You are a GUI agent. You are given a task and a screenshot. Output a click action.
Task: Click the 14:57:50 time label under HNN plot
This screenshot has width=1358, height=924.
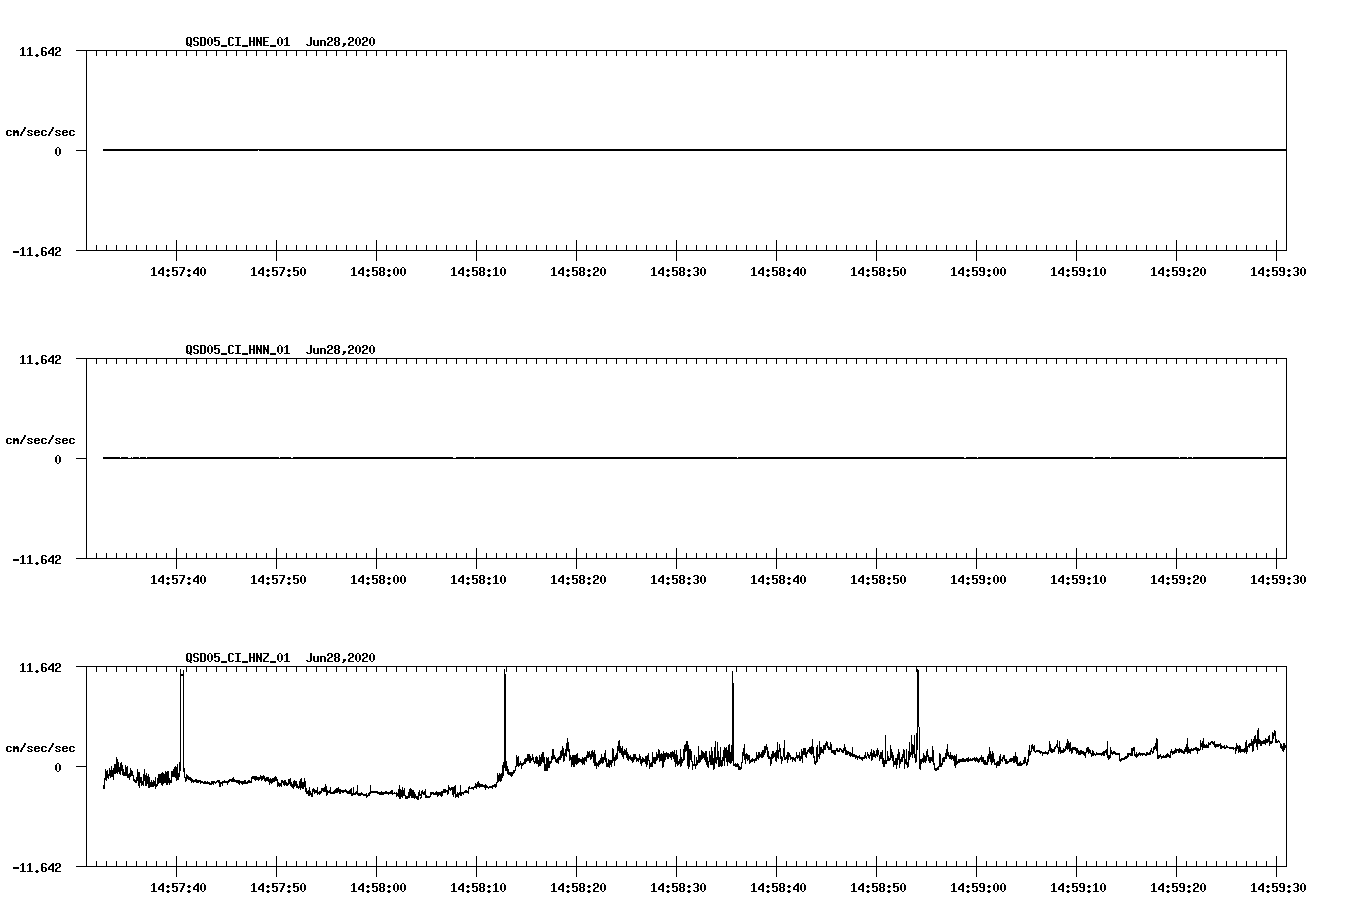[278, 579]
